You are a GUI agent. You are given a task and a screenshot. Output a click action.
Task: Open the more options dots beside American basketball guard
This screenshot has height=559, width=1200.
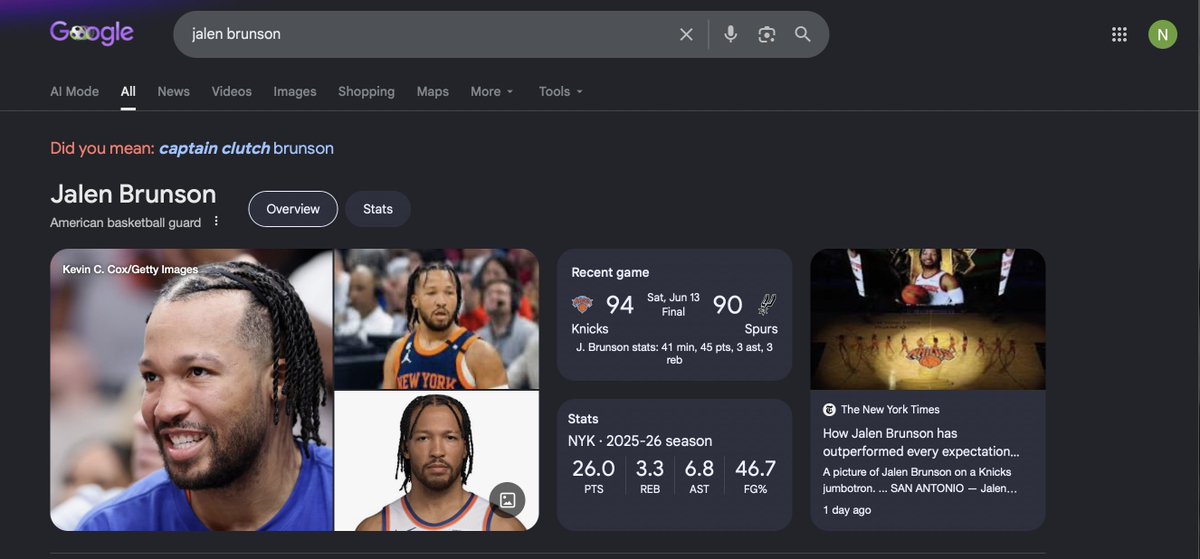(216, 221)
